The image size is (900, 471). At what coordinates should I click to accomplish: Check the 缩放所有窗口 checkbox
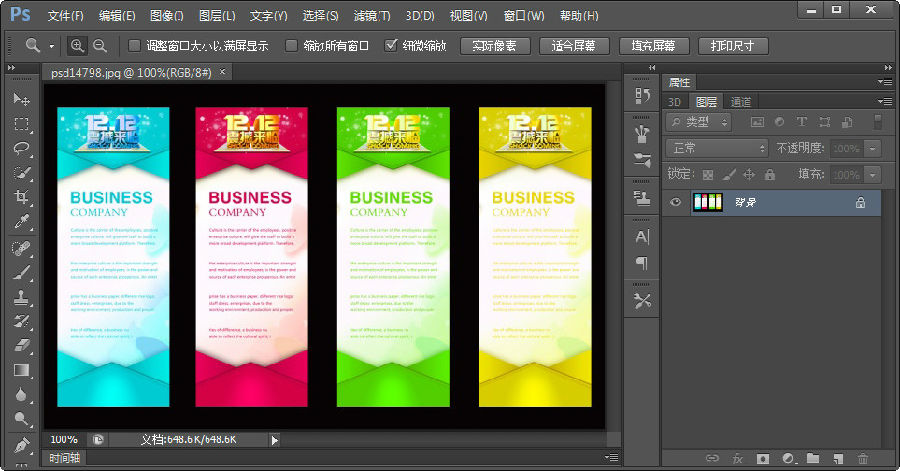pyautogui.click(x=291, y=46)
